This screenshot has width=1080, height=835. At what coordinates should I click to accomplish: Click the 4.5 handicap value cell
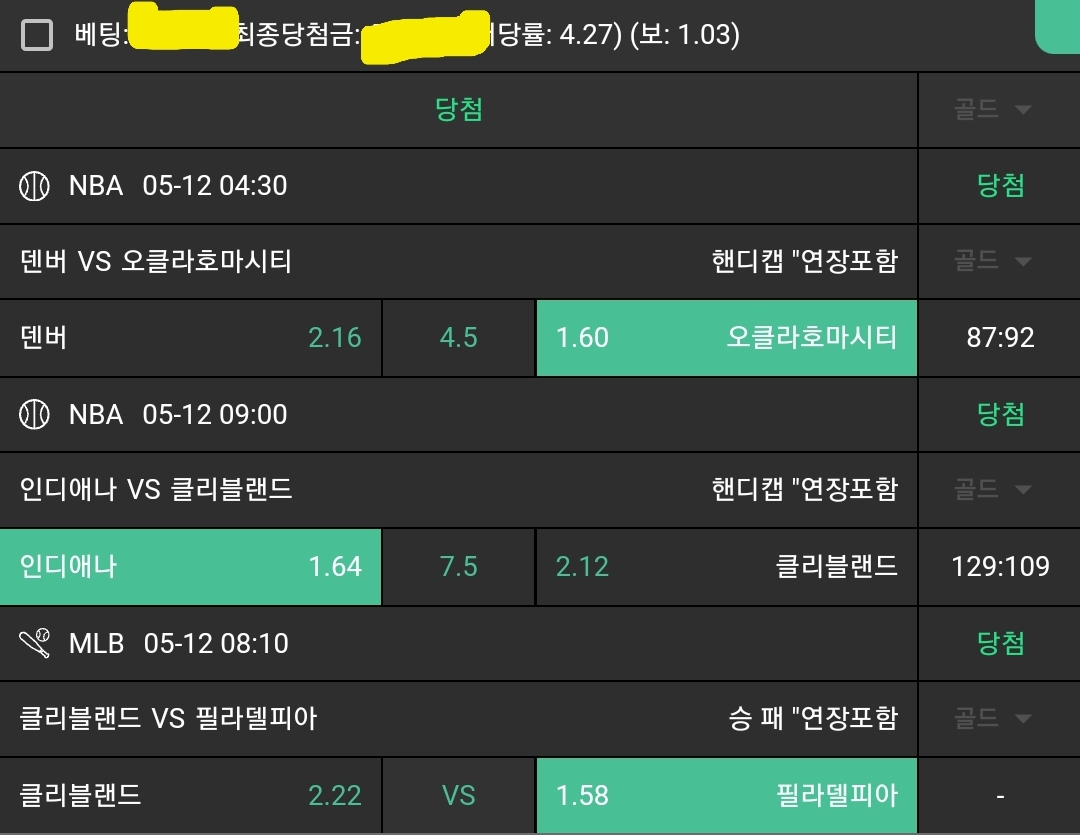459,338
